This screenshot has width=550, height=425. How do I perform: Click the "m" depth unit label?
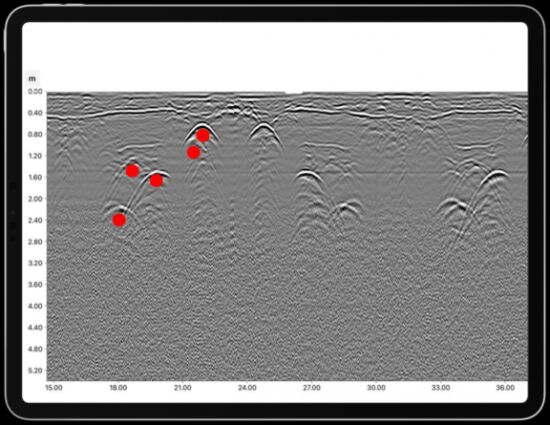[32, 79]
